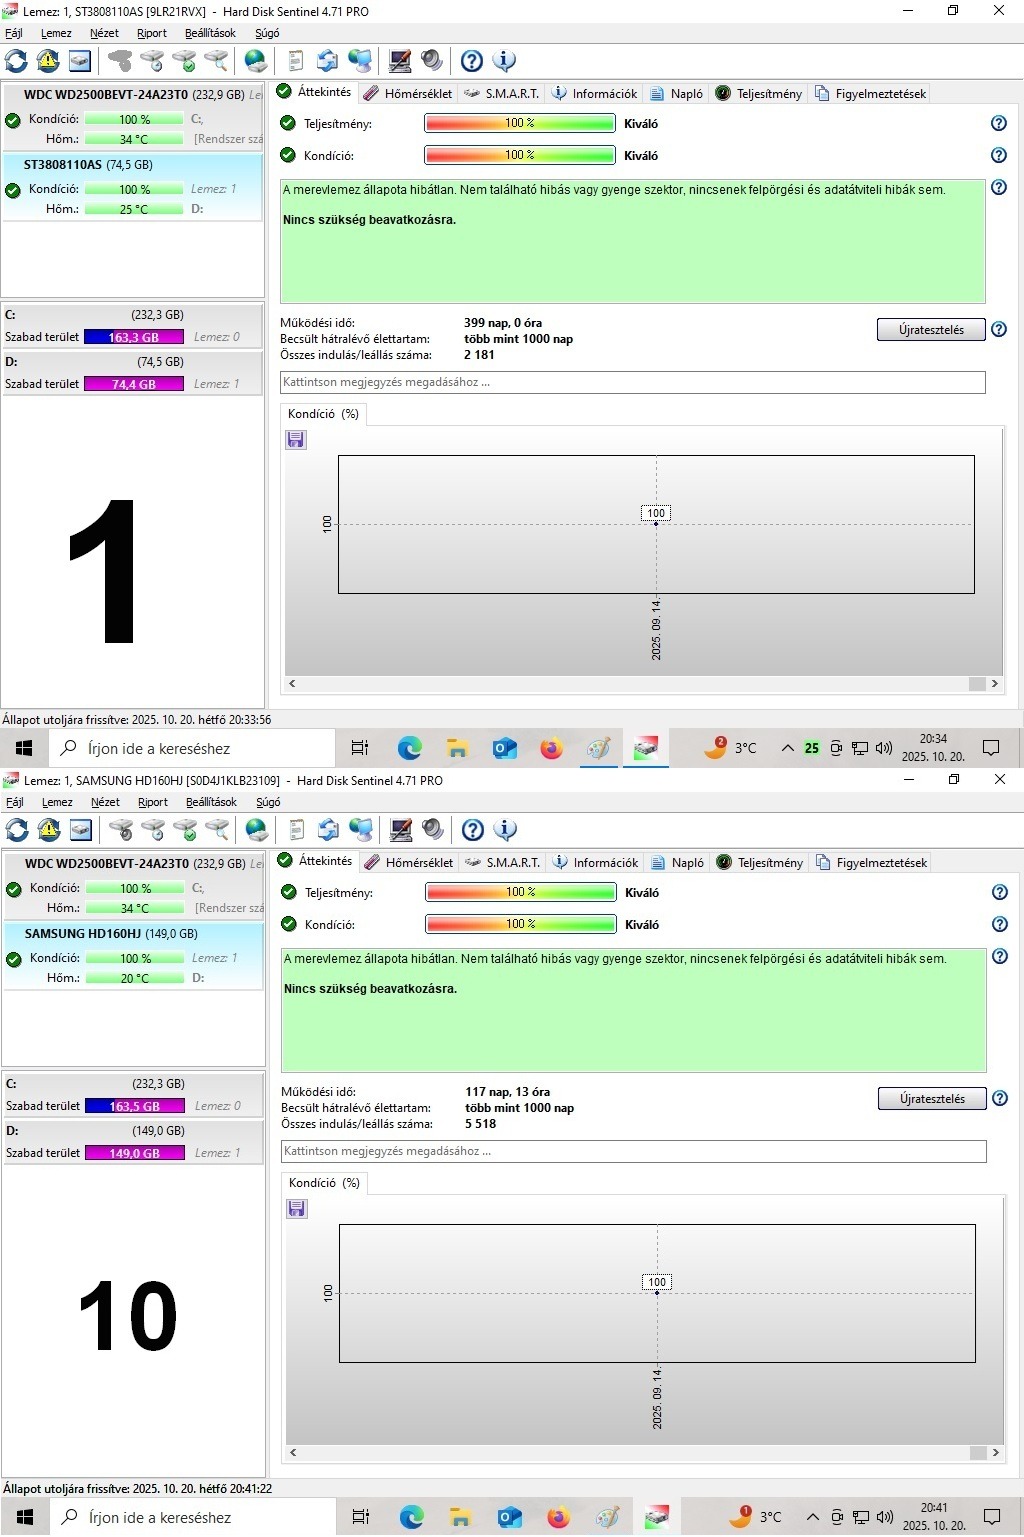1024x1537 pixels.
Task: Open the report notepad icon in the top toolbar
Action: point(296,61)
